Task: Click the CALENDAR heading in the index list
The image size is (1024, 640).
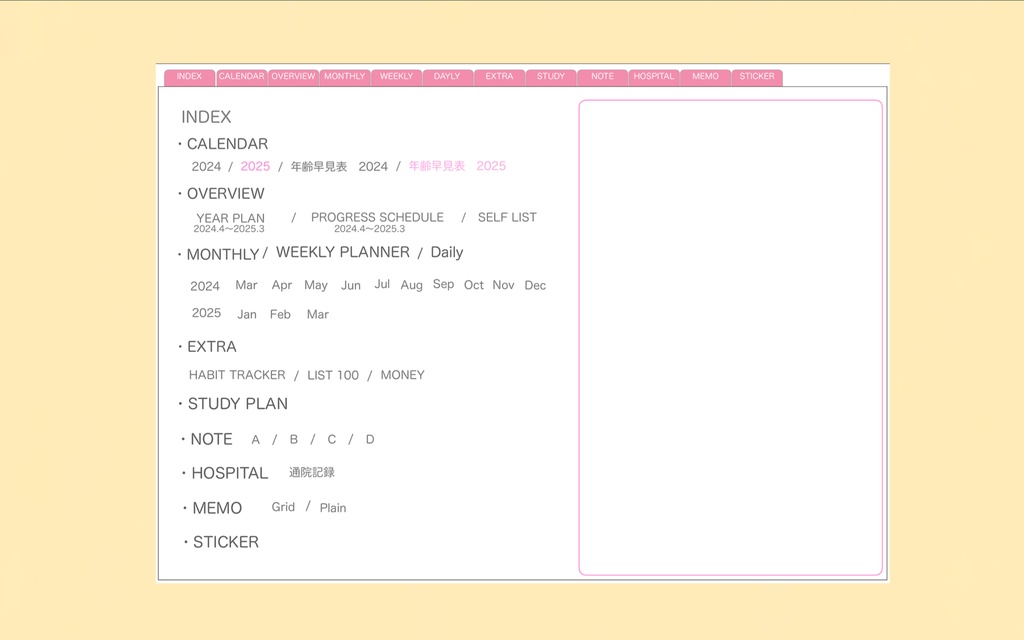Action: tap(227, 144)
